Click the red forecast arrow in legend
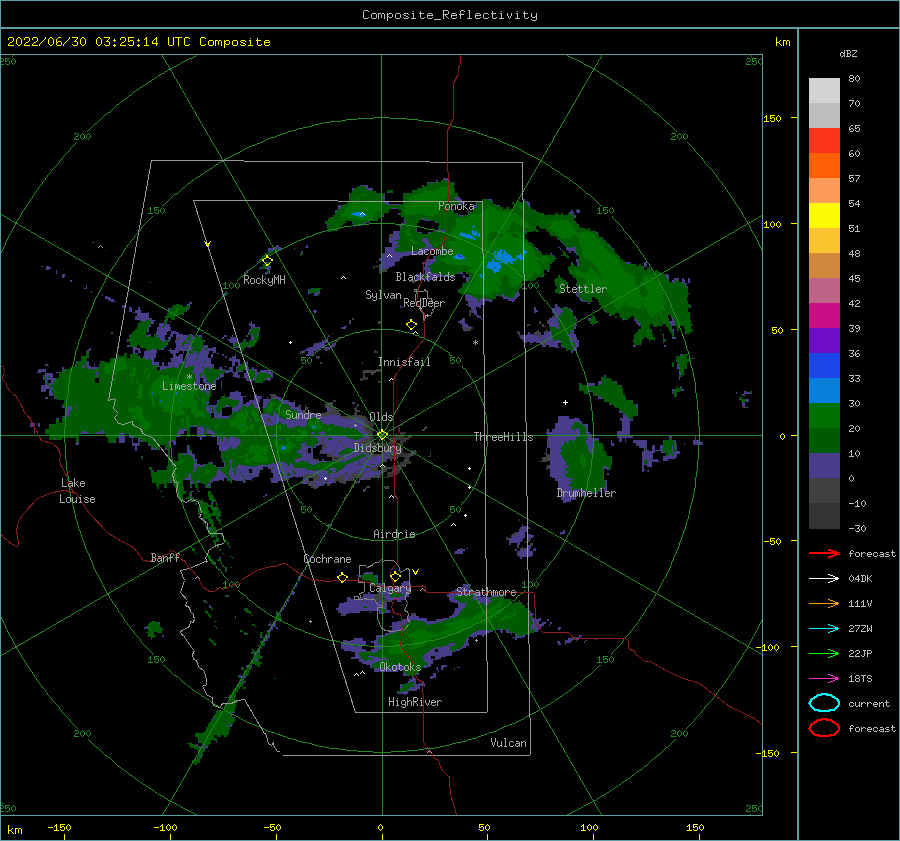This screenshot has height=841, width=900. coord(824,553)
